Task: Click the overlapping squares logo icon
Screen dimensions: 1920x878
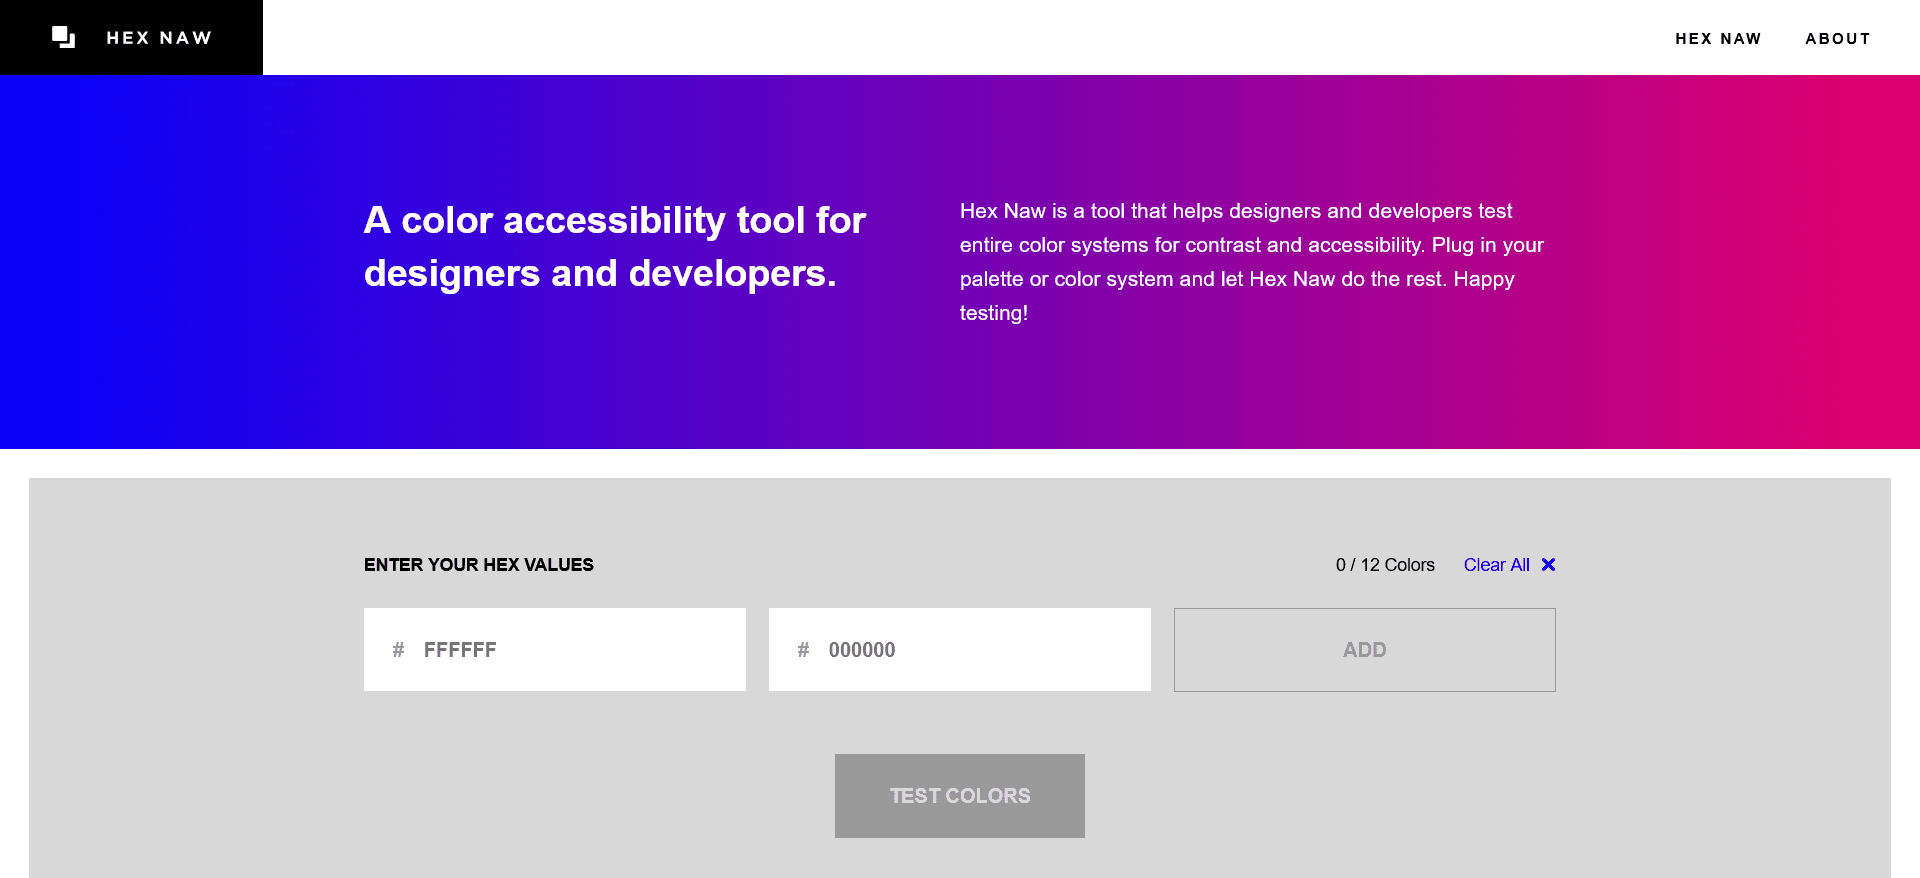Action: click(63, 37)
